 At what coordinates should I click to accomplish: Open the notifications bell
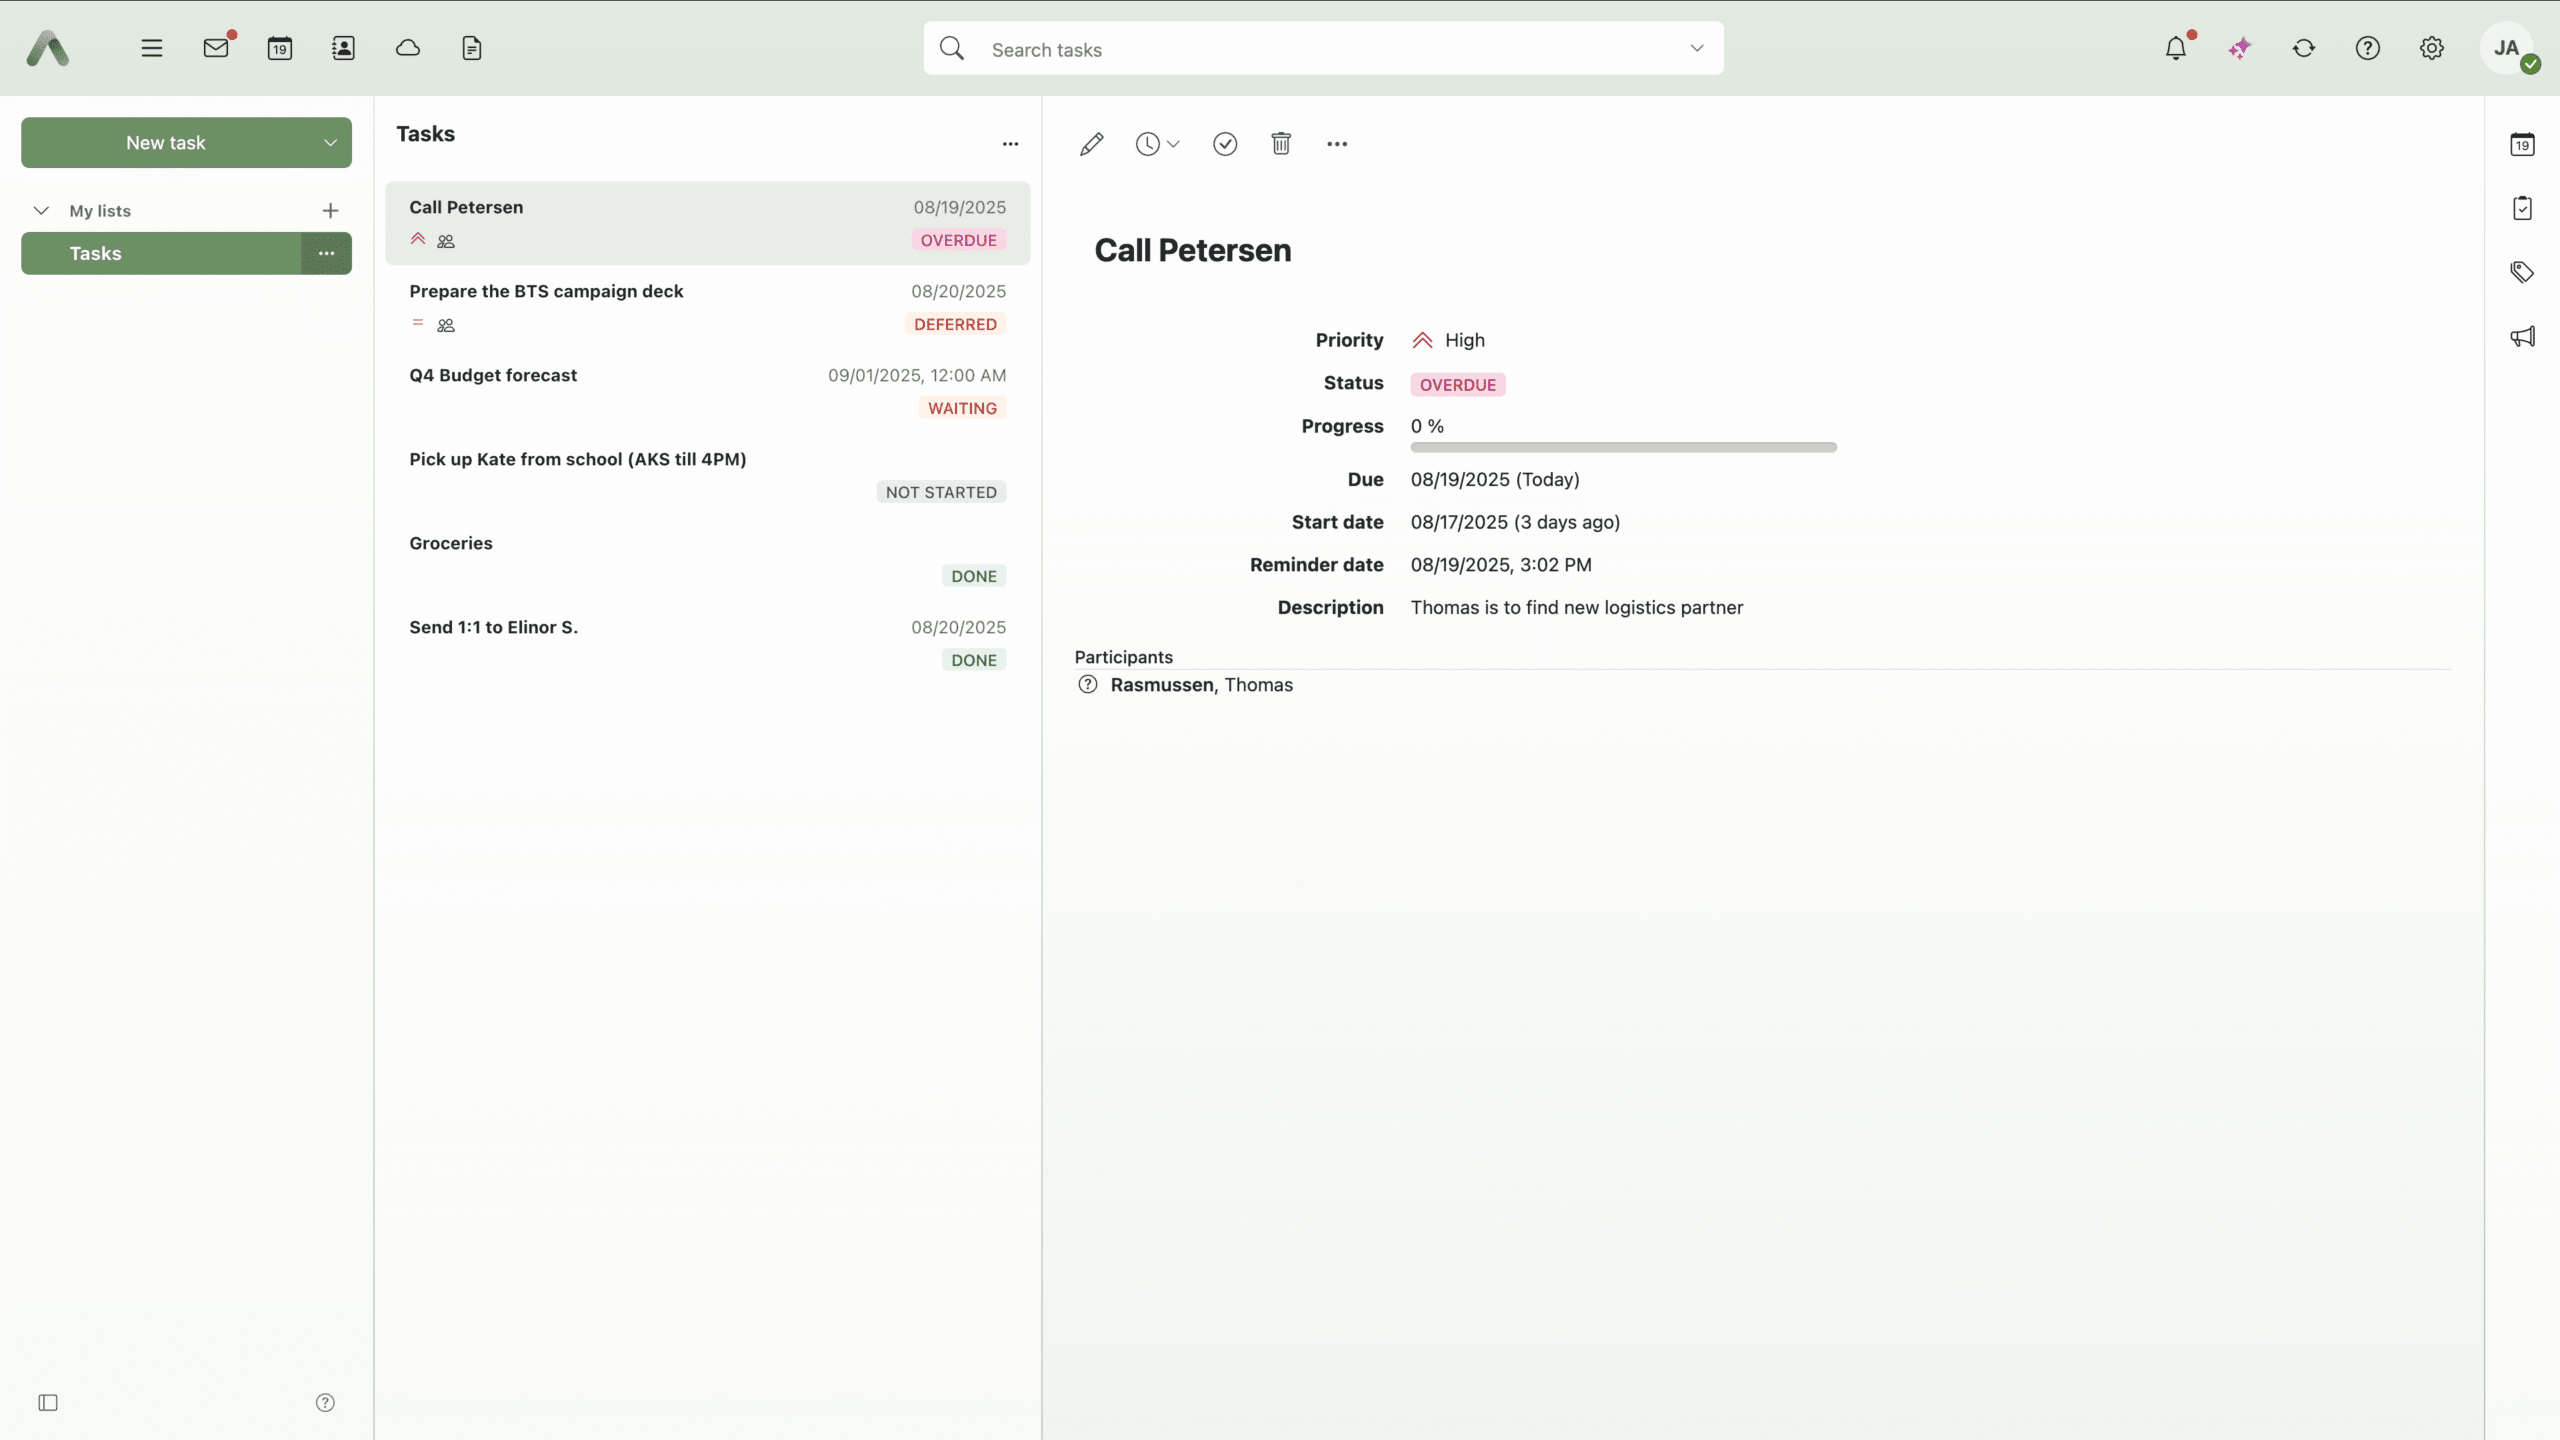tap(2176, 48)
